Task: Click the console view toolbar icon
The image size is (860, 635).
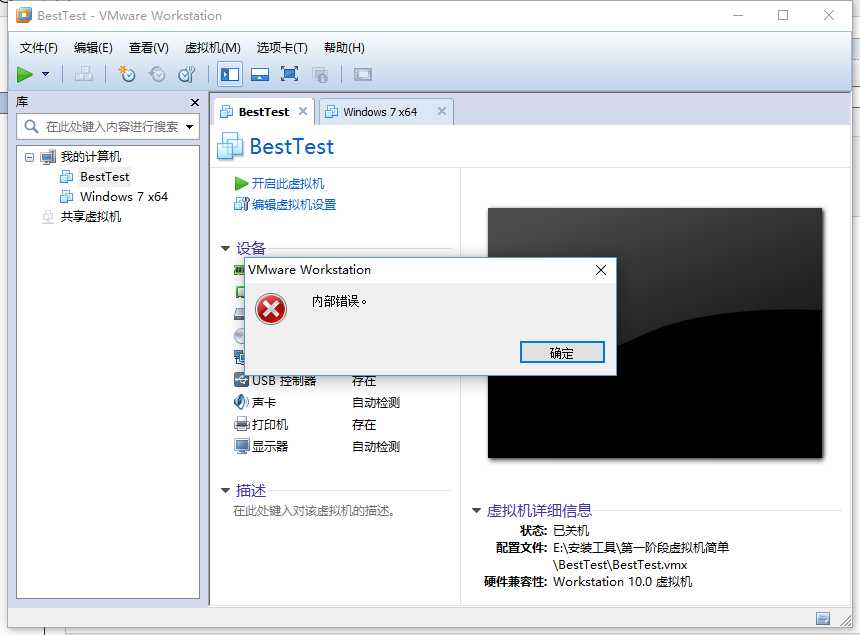Action: [363, 74]
